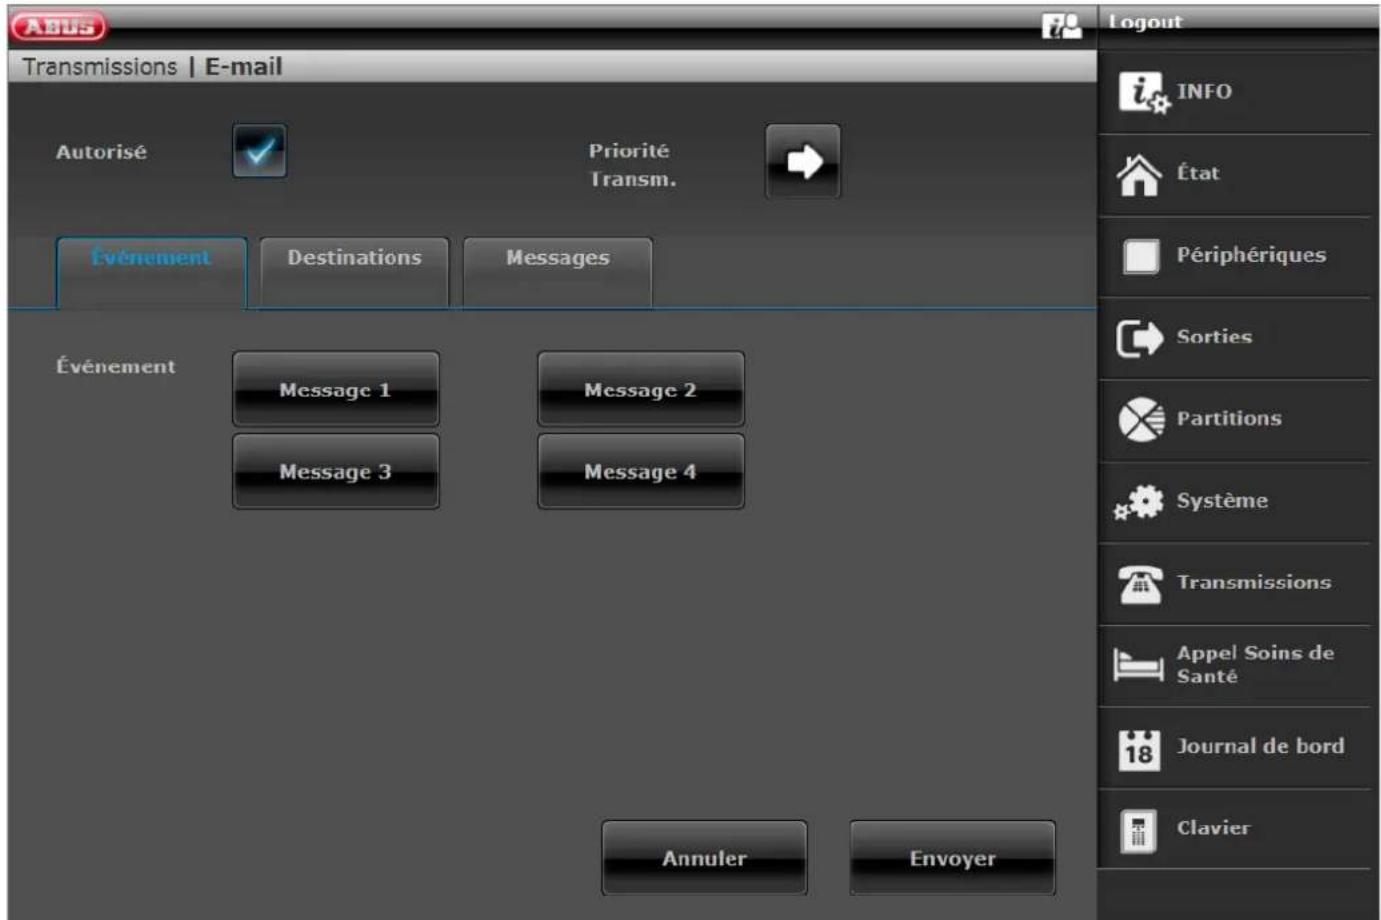Screen dimensions: 1381x920
Task: Open État via the house icon
Action: pos(1139,175)
